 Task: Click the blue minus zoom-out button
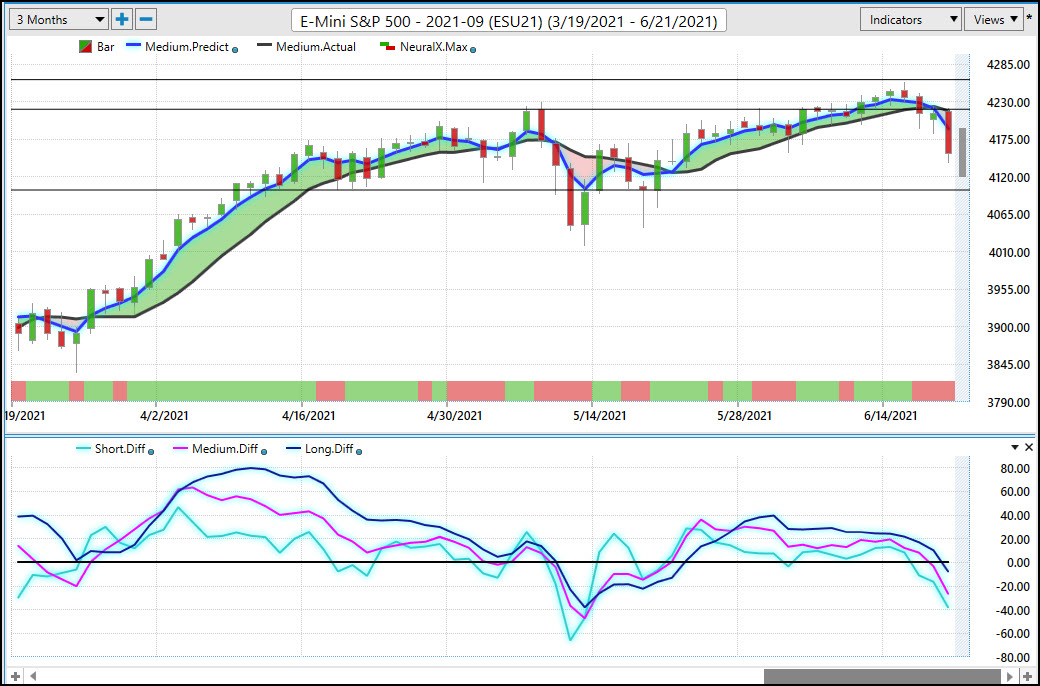[x=146, y=20]
